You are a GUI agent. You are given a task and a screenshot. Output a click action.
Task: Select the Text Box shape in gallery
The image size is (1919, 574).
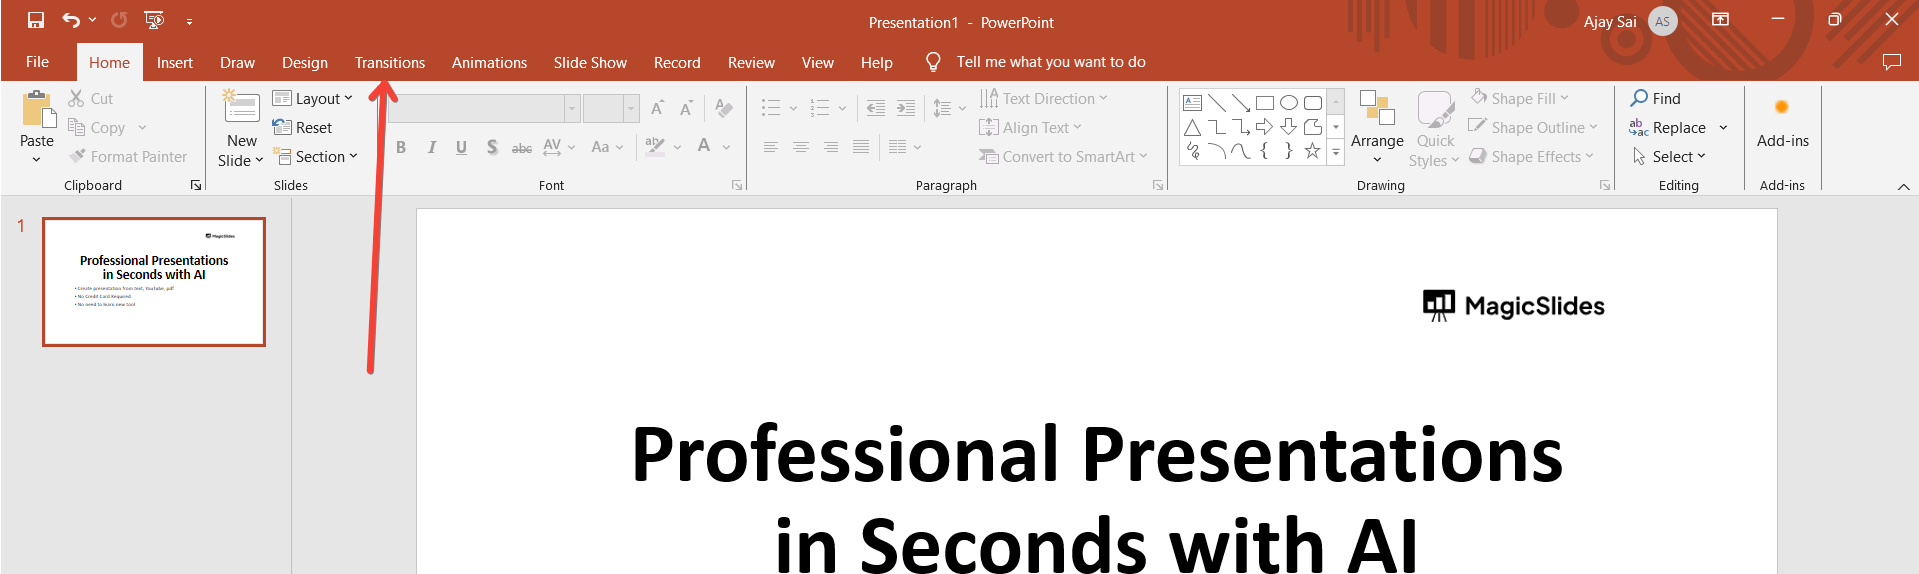(1193, 102)
